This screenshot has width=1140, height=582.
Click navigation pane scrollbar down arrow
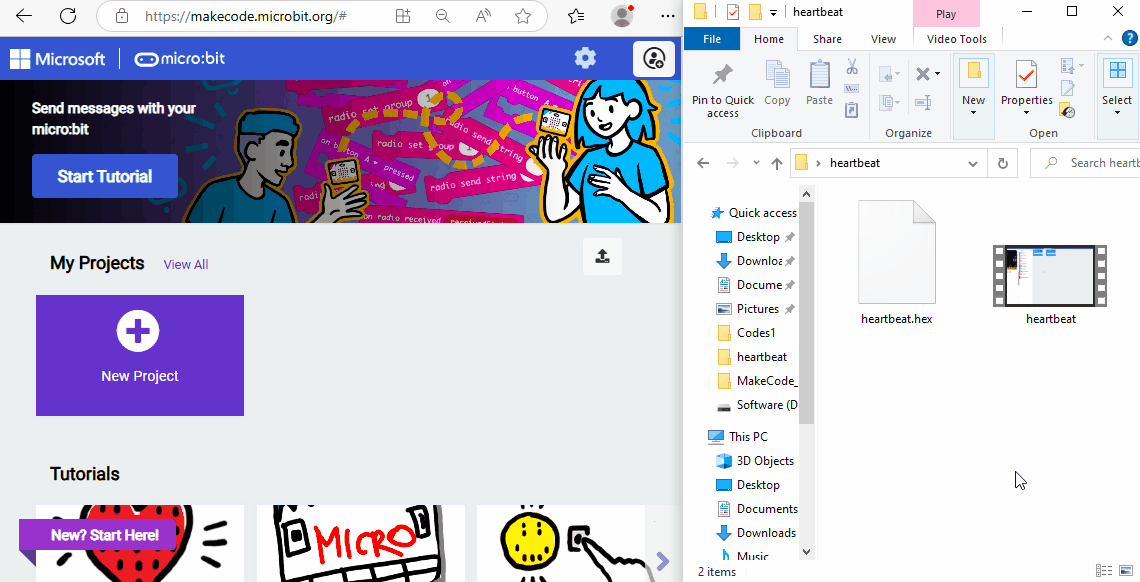point(806,551)
